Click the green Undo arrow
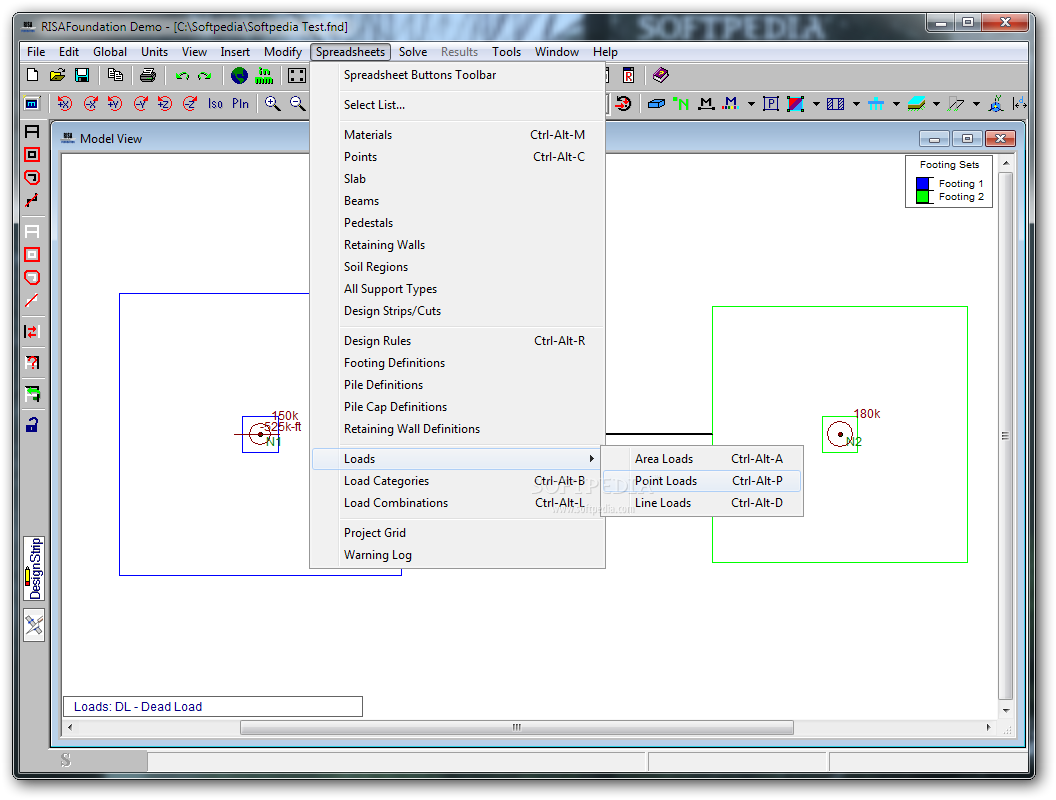 (x=182, y=76)
